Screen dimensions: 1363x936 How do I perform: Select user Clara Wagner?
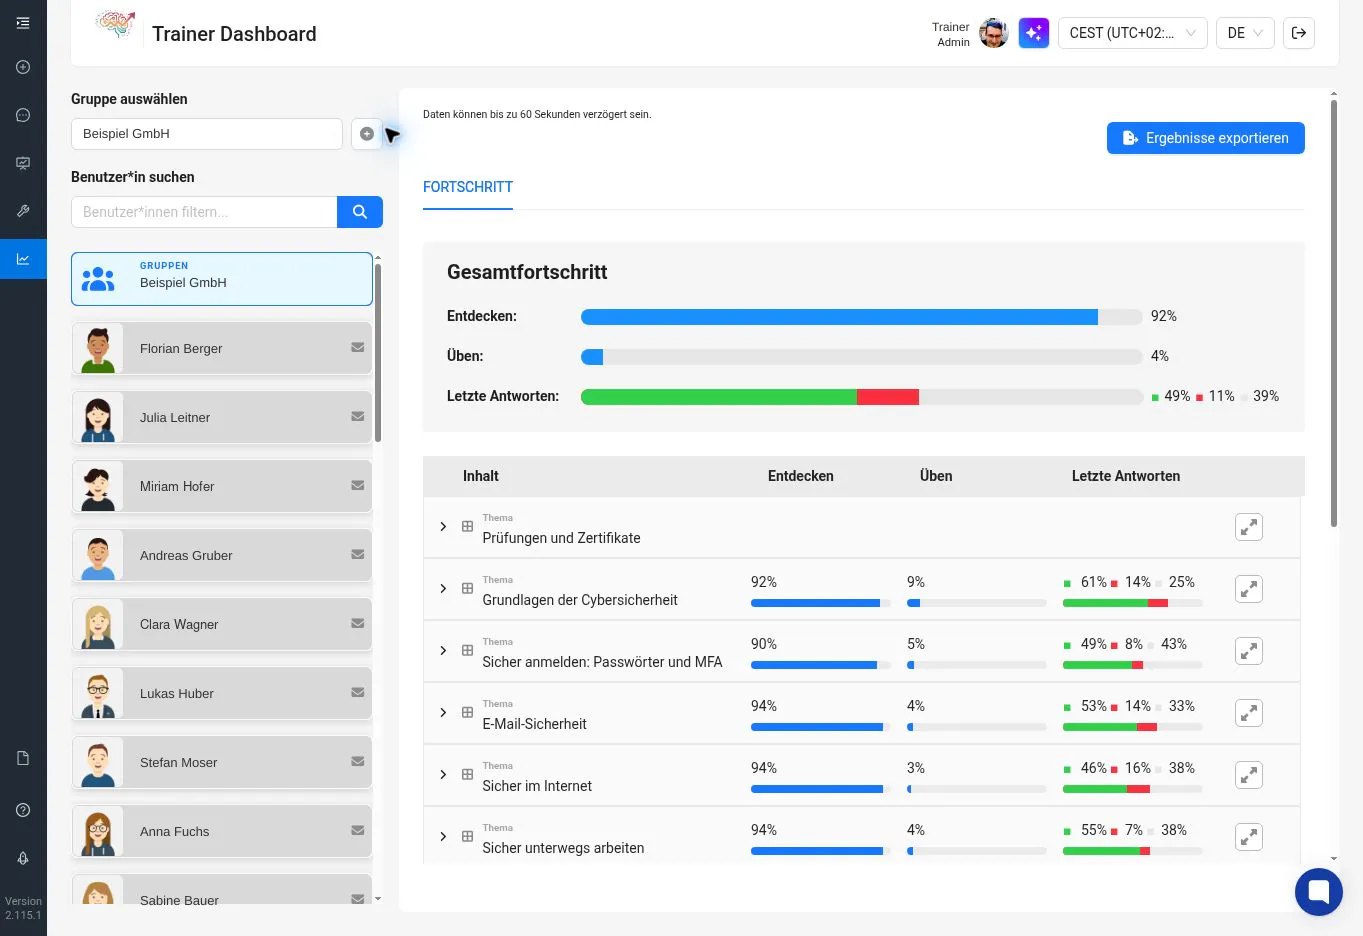(x=222, y=624)
